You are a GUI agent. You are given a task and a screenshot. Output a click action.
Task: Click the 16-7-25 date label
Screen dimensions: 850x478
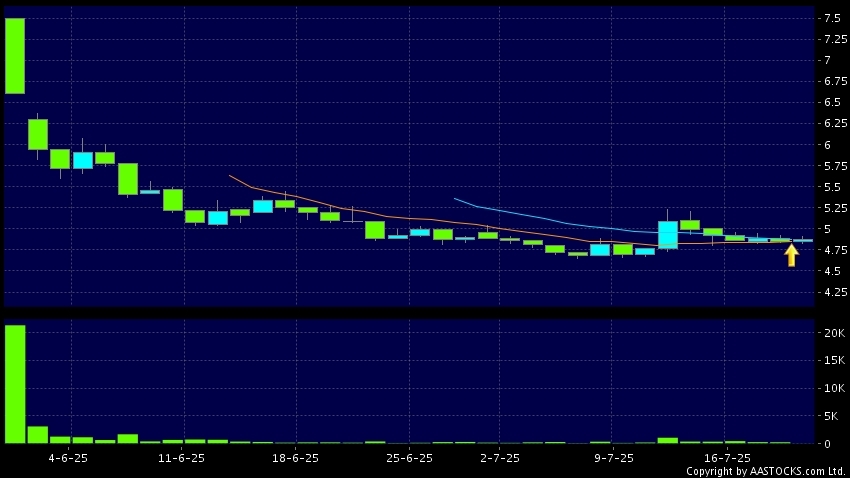pyautogui.click(x=727, y=458)
